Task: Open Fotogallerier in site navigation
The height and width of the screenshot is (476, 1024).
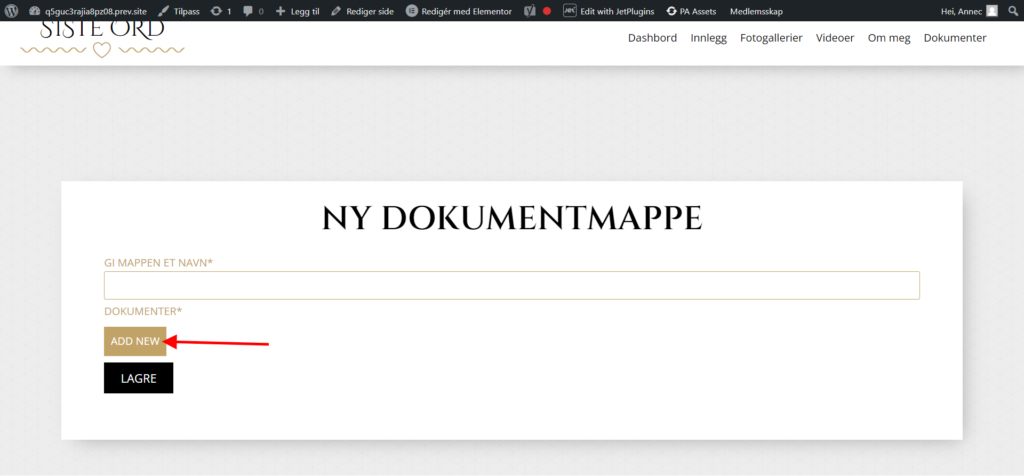Action: [x=771, y=38]
